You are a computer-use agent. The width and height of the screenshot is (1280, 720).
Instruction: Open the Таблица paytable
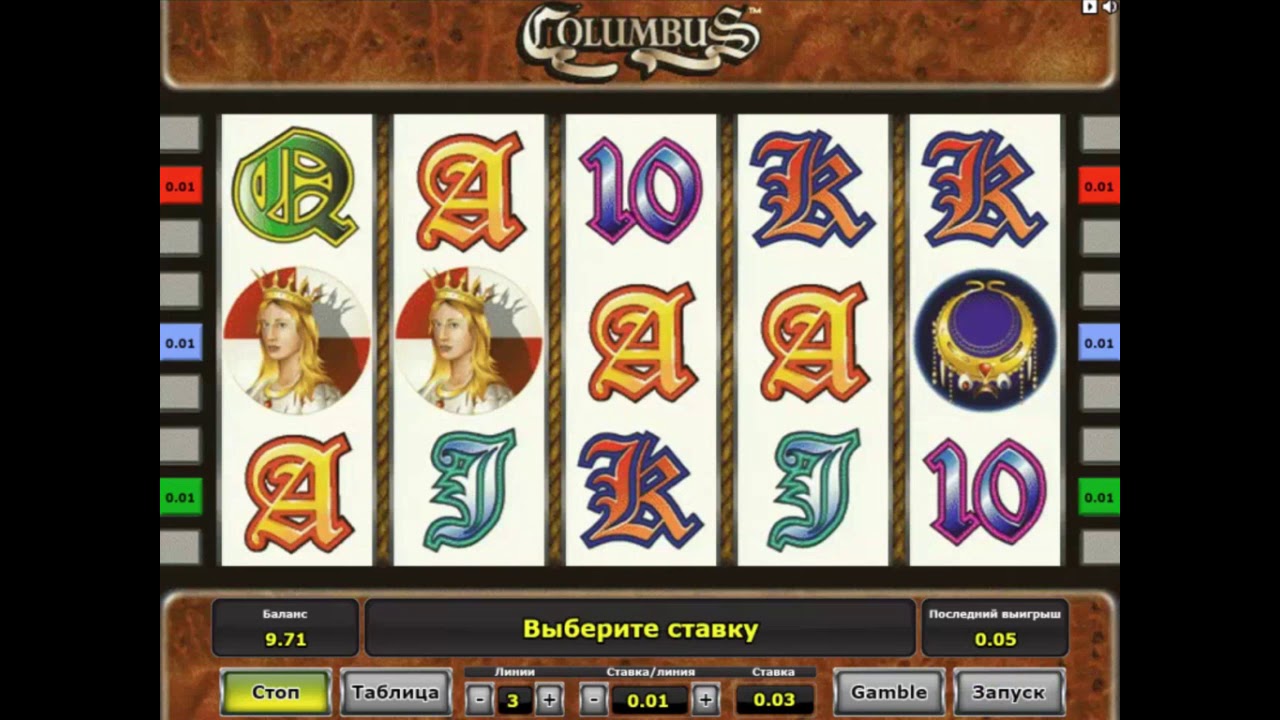tap(396, 692)
